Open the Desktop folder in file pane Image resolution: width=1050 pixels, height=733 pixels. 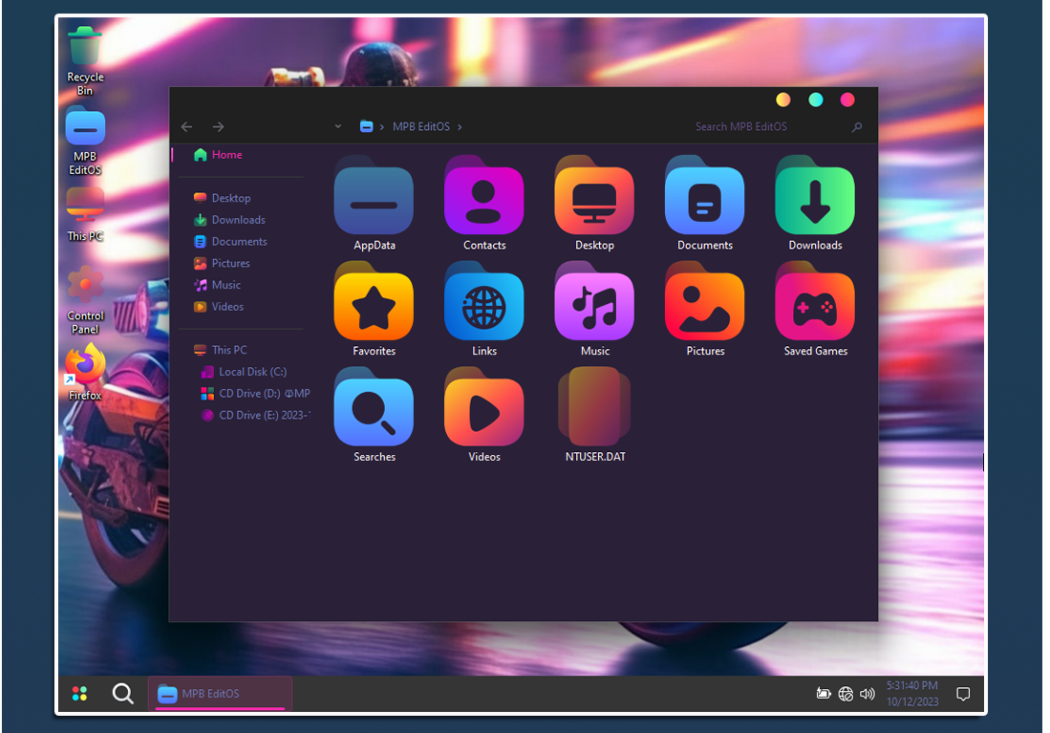pyautogui.click(x=594, y=203)
